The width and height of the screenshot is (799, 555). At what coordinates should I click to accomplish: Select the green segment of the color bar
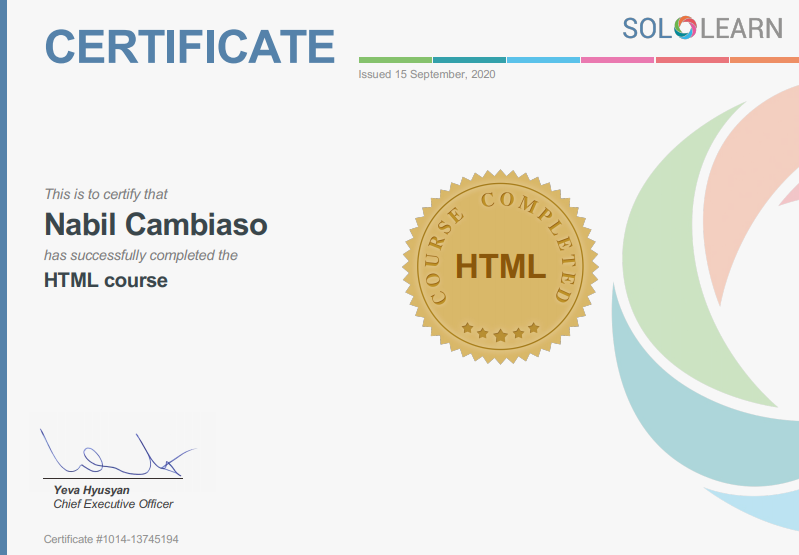click(x=395, y=60)
